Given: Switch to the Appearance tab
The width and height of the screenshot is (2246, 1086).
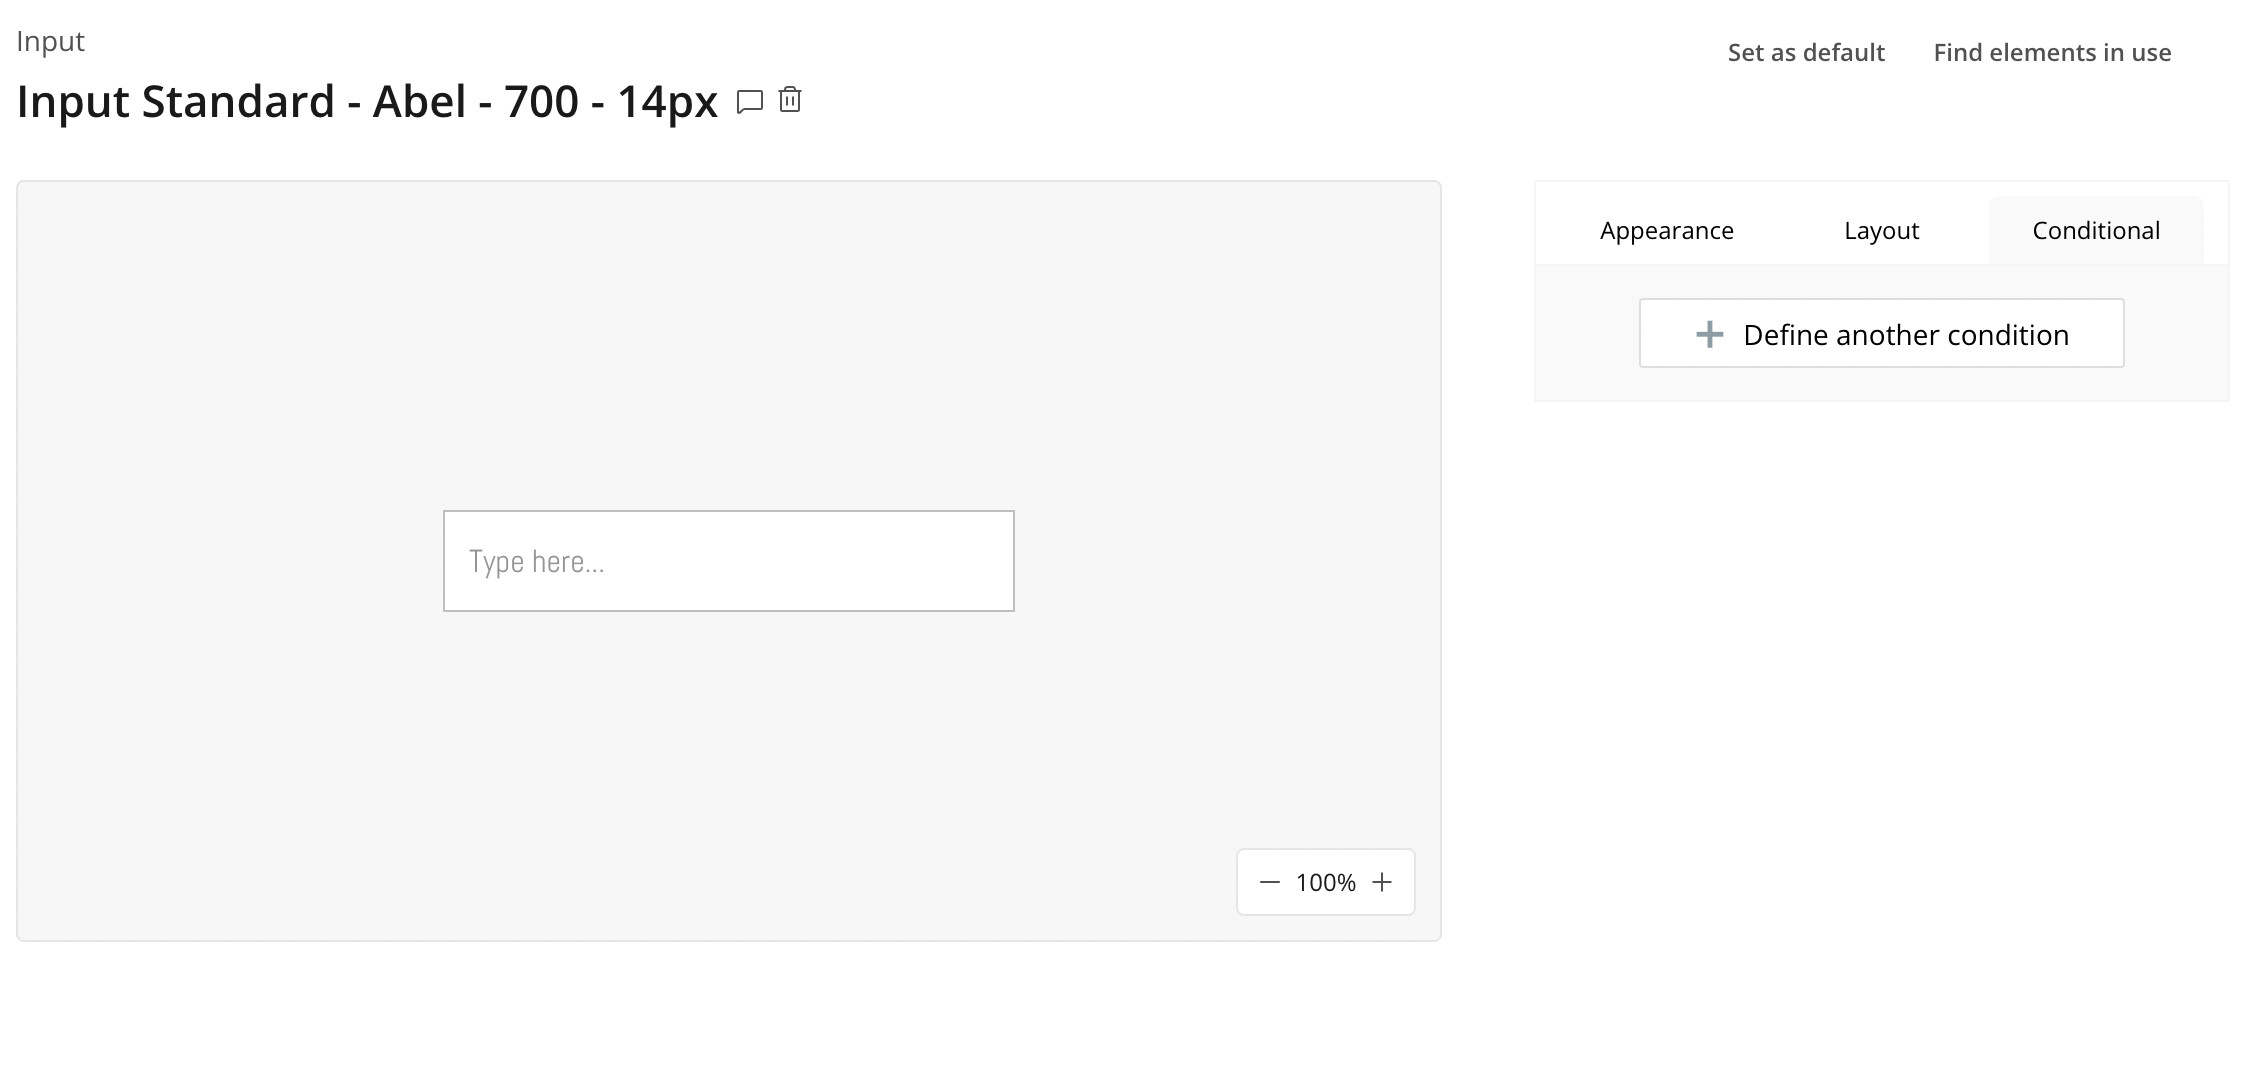Looking at the screenshot, I should tap(1666, 231).
